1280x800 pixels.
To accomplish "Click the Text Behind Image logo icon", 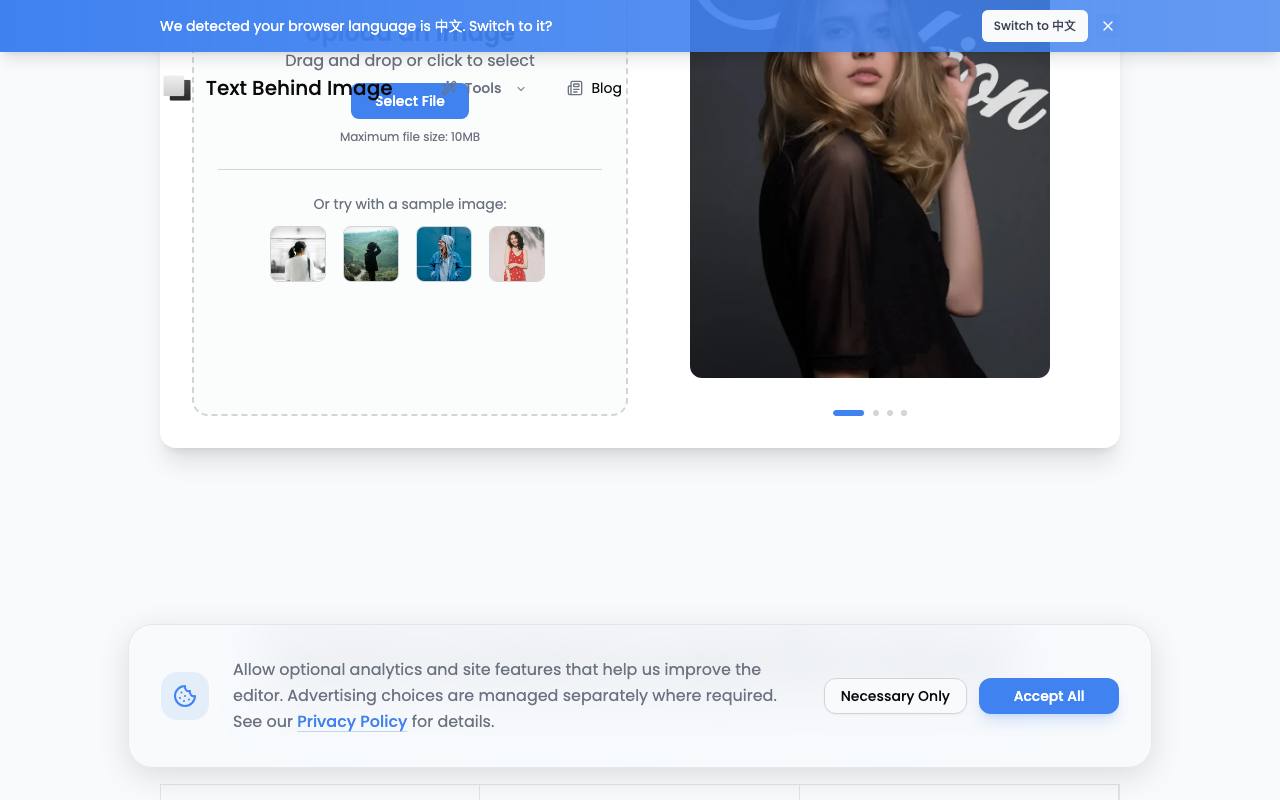I will point(177,88).
